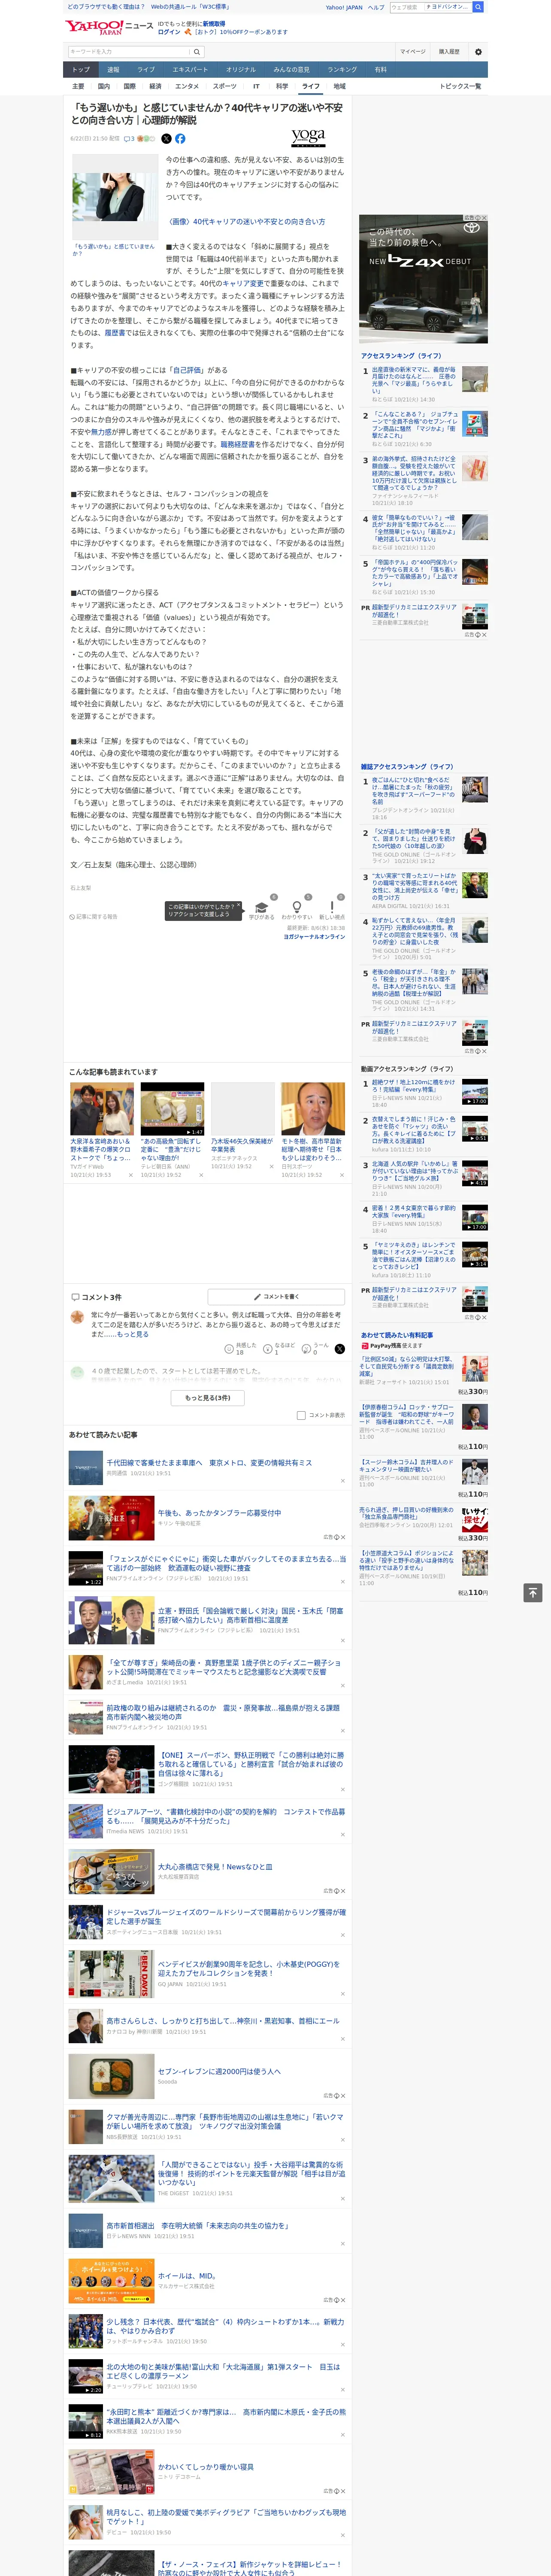Select the ランキング navigation tab
The image size is (551, 2576).
pos(342,70)
